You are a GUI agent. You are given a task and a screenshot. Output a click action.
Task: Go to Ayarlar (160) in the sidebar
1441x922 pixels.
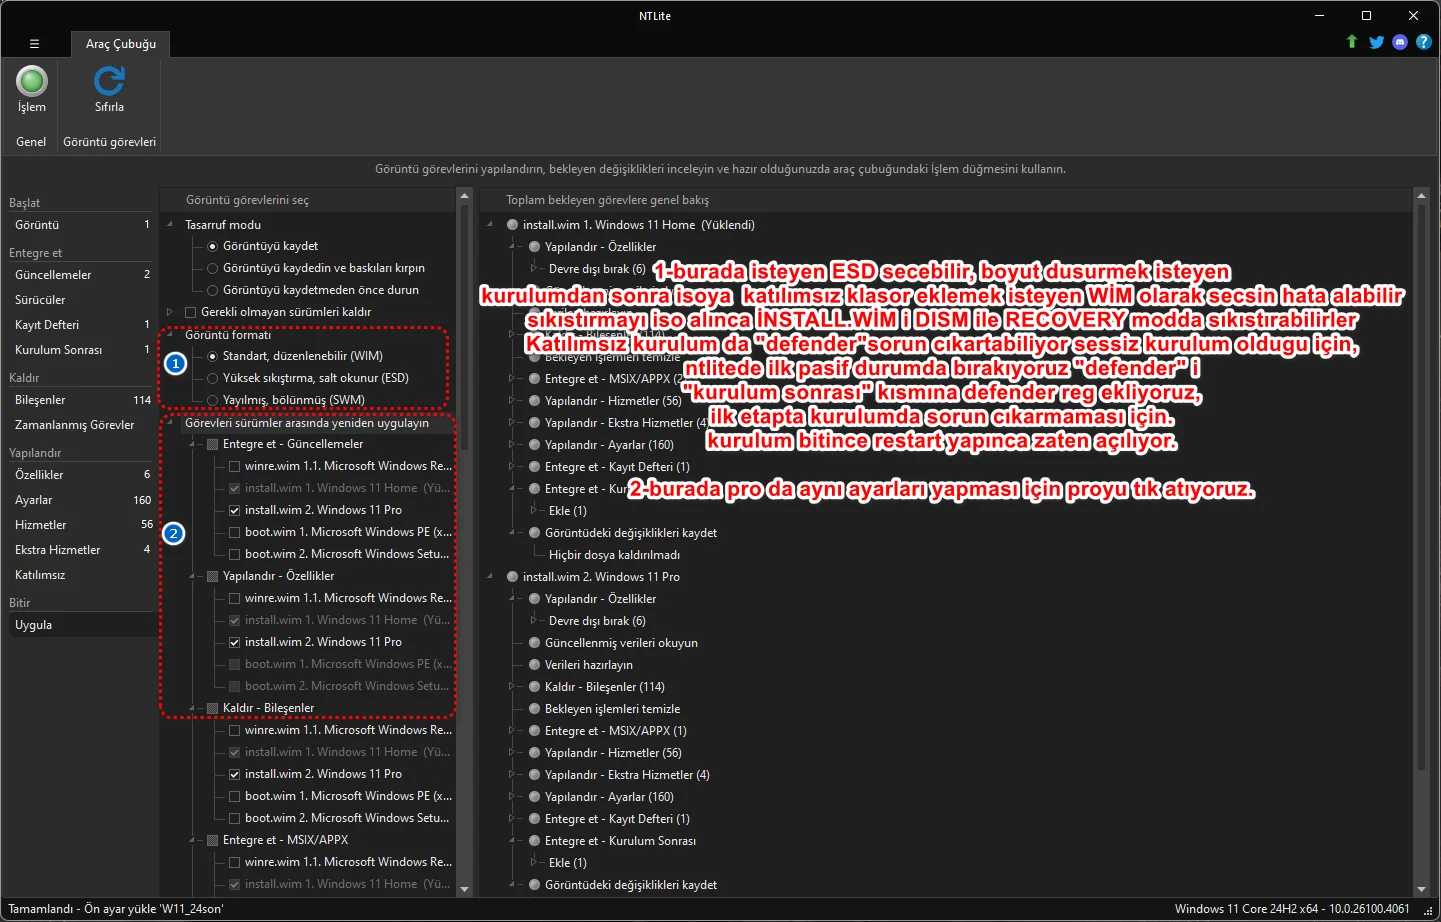[x=80, y=500]
